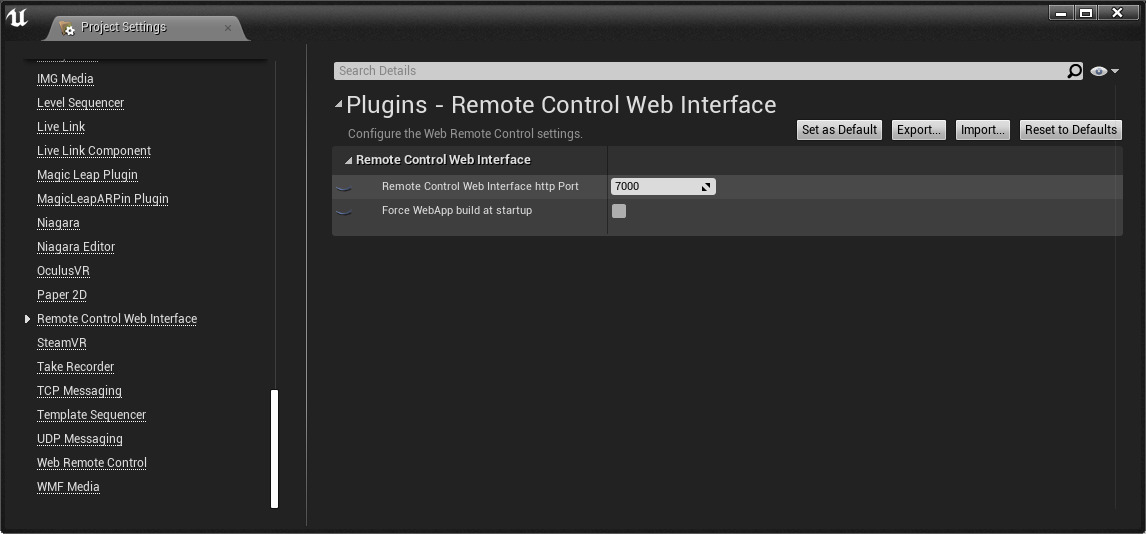Focus the Search Details field
Image resolution: width=1146 pixels, height=534 pixels.
coord(700,71)
